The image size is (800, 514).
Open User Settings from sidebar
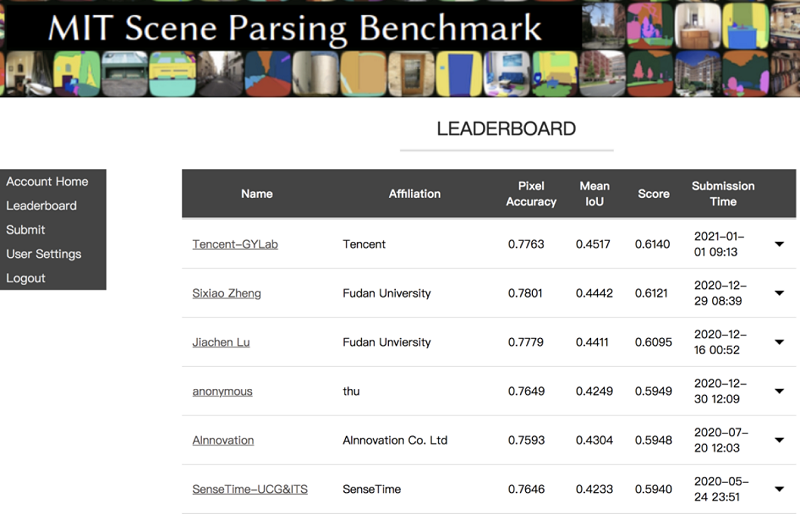(x=44, y=254)
